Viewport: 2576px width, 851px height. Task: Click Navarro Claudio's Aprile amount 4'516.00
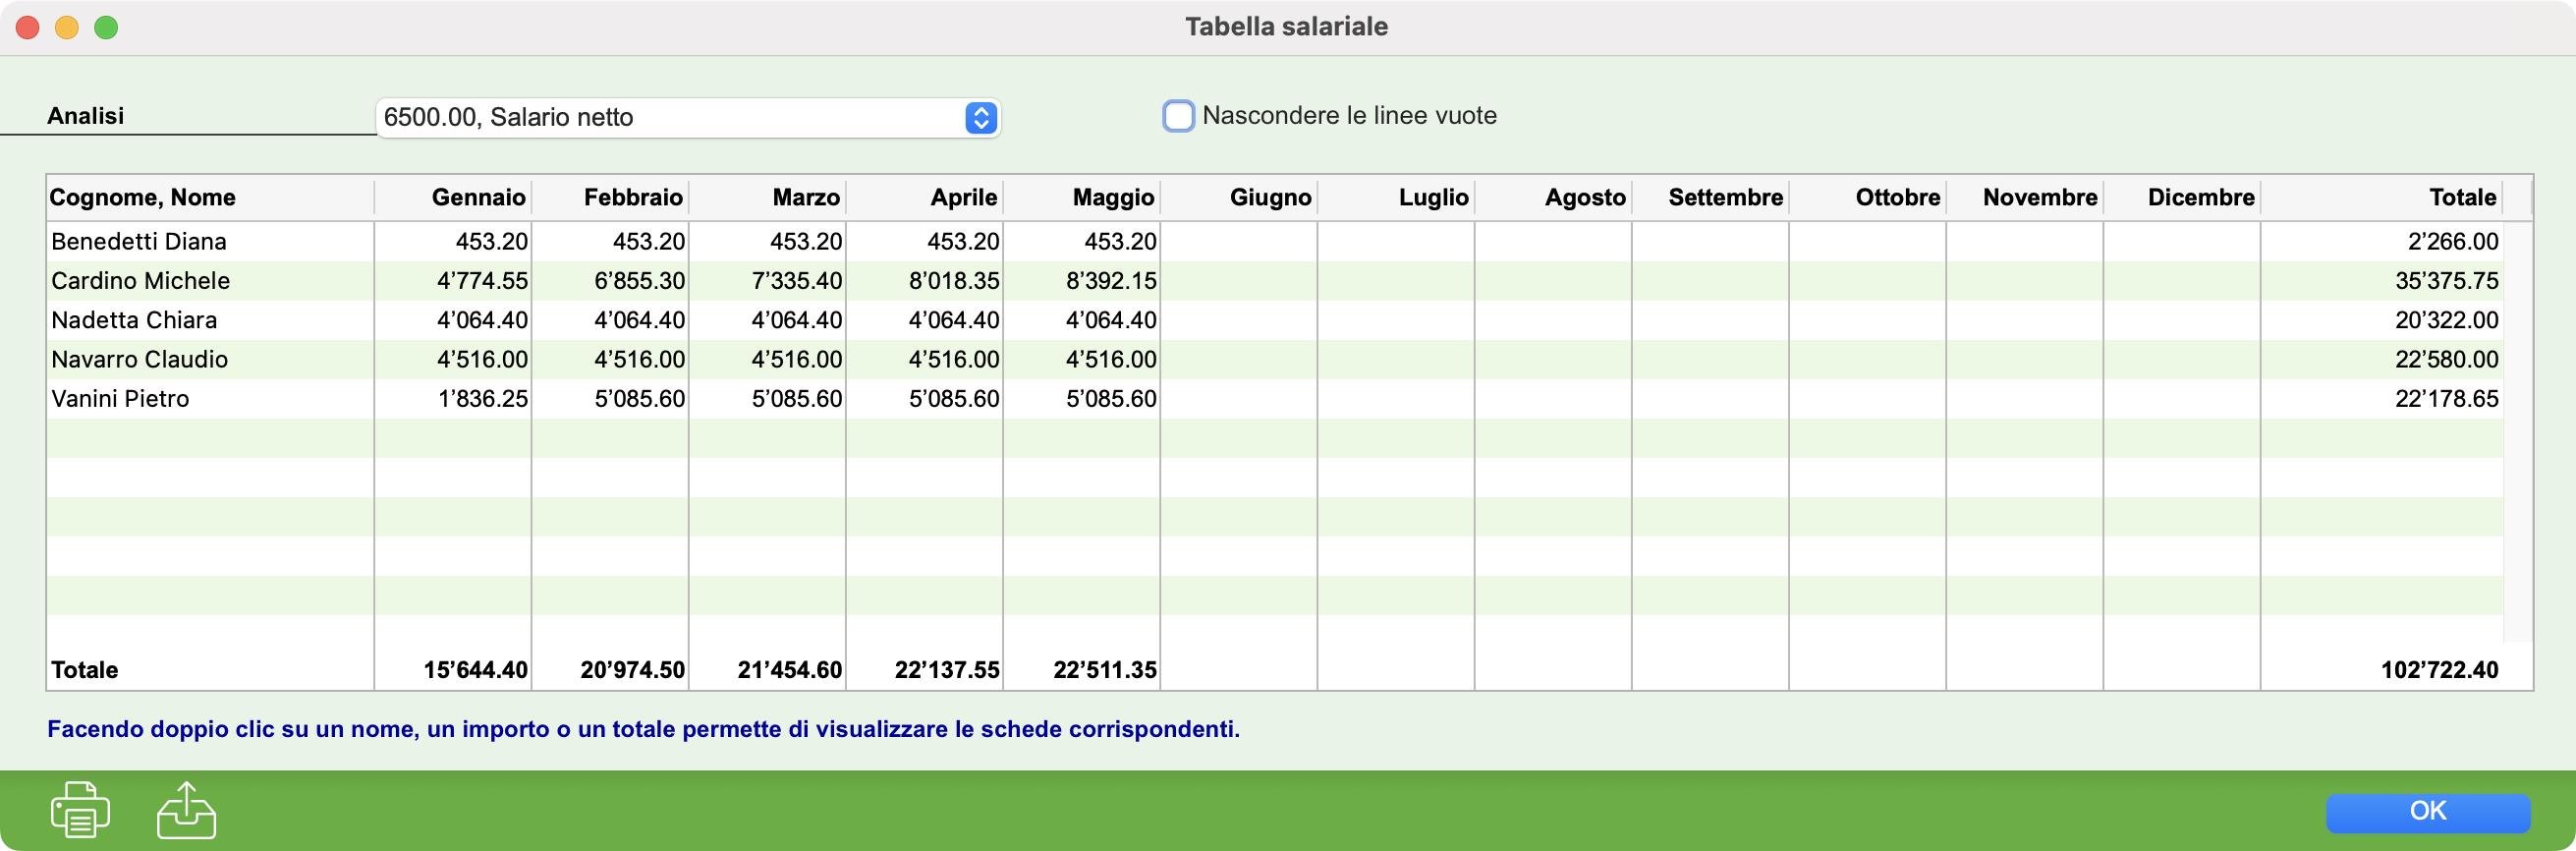pos(953,359)
